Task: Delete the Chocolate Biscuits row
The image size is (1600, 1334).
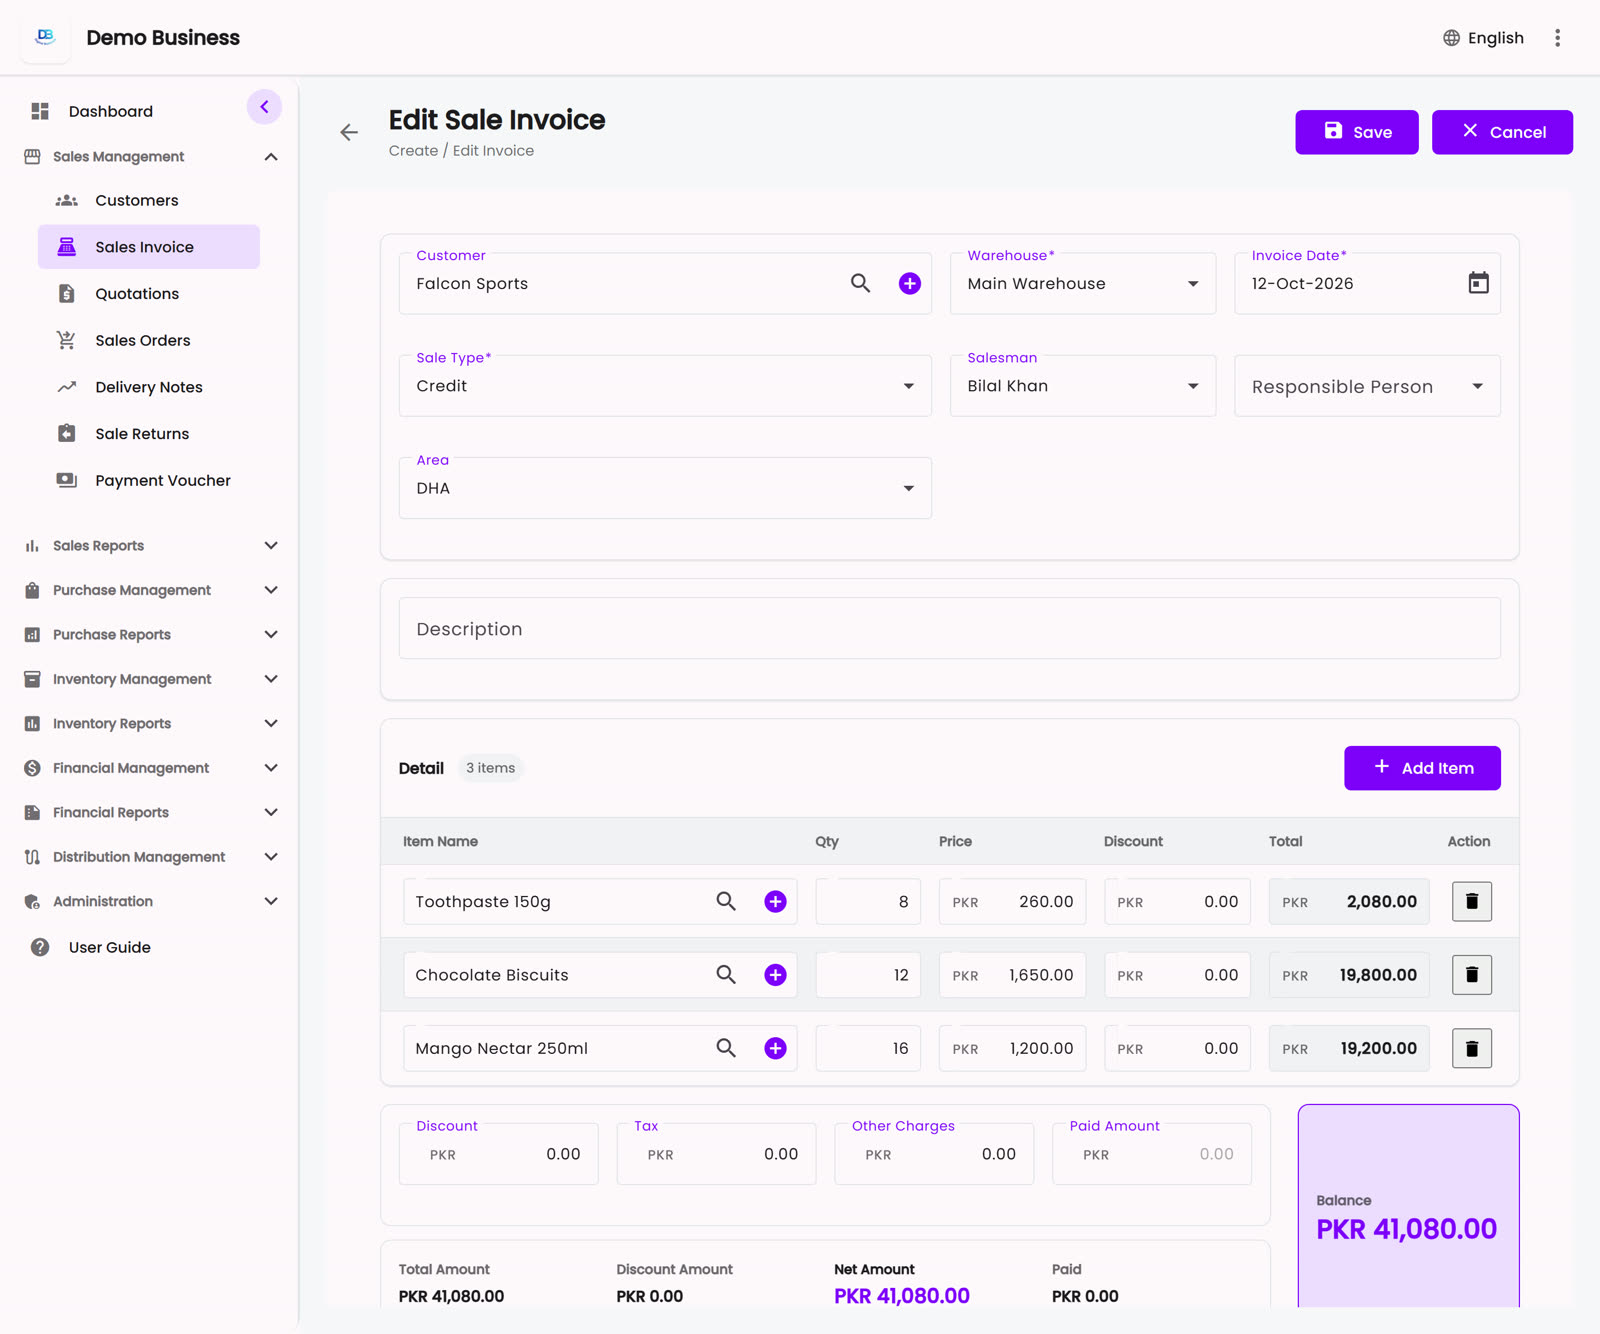Action: point(1471,975)
